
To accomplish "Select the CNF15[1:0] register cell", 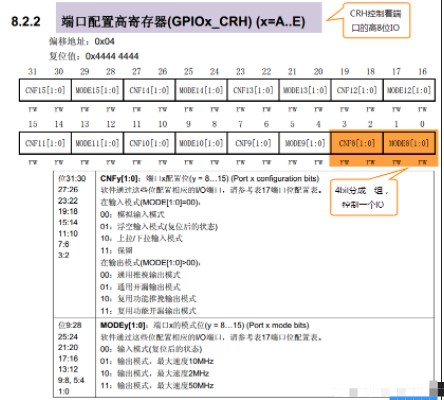I will (x=45, y=90).
